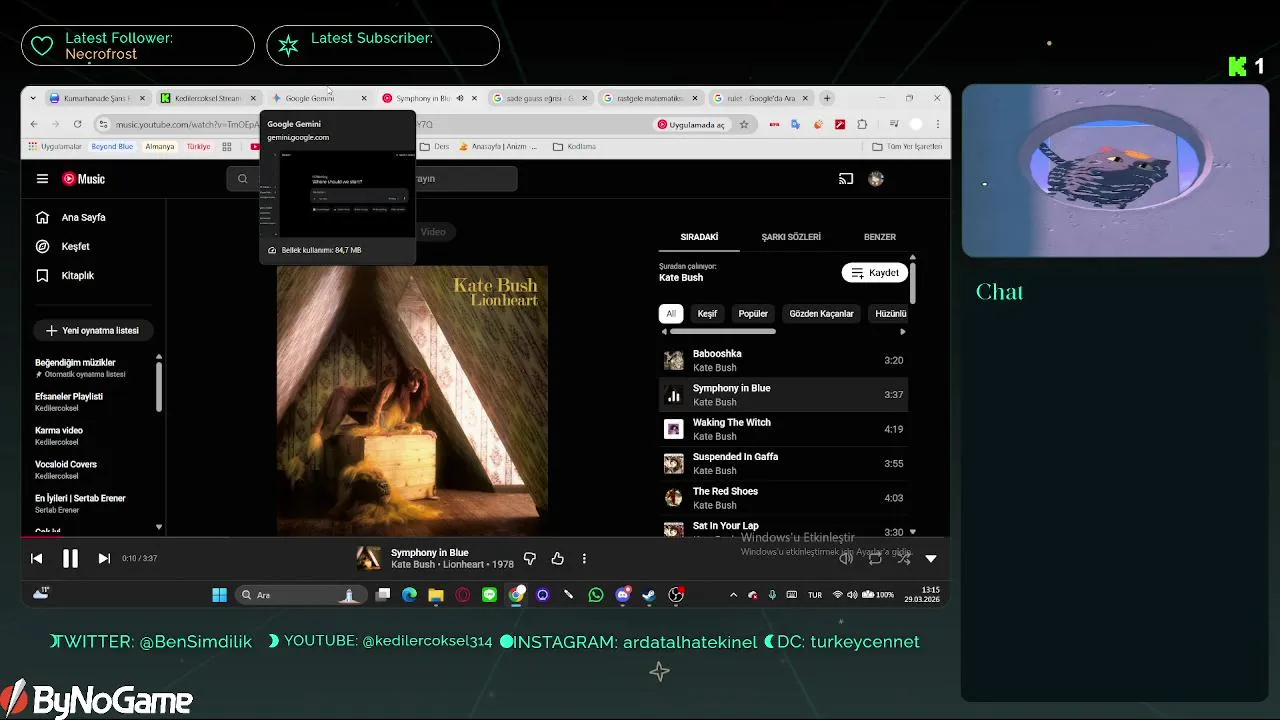This screenshot has height=720, width=1280.
Task: Like Symphony in Blue with thumbs up
Action: 557,559
